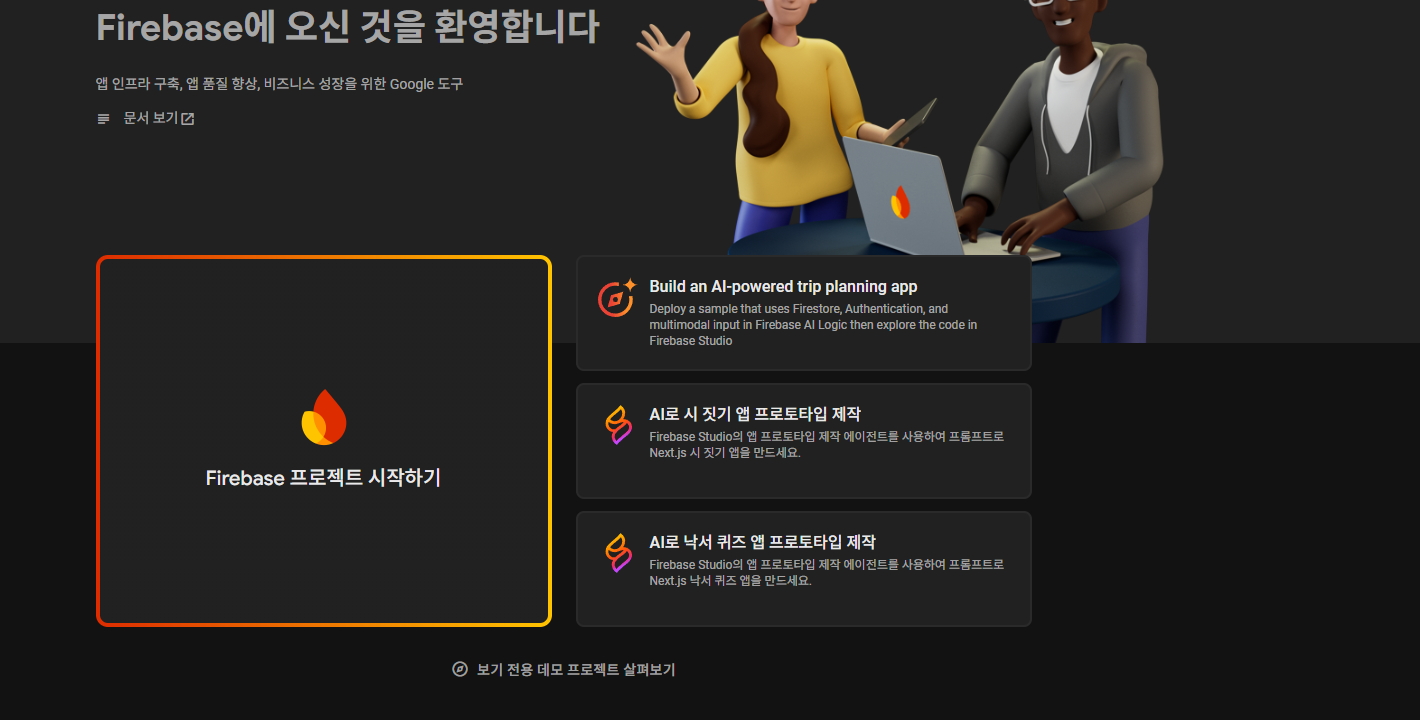
Task: Click the Firebase flame logo in the start card
Action: click(324, 417)
